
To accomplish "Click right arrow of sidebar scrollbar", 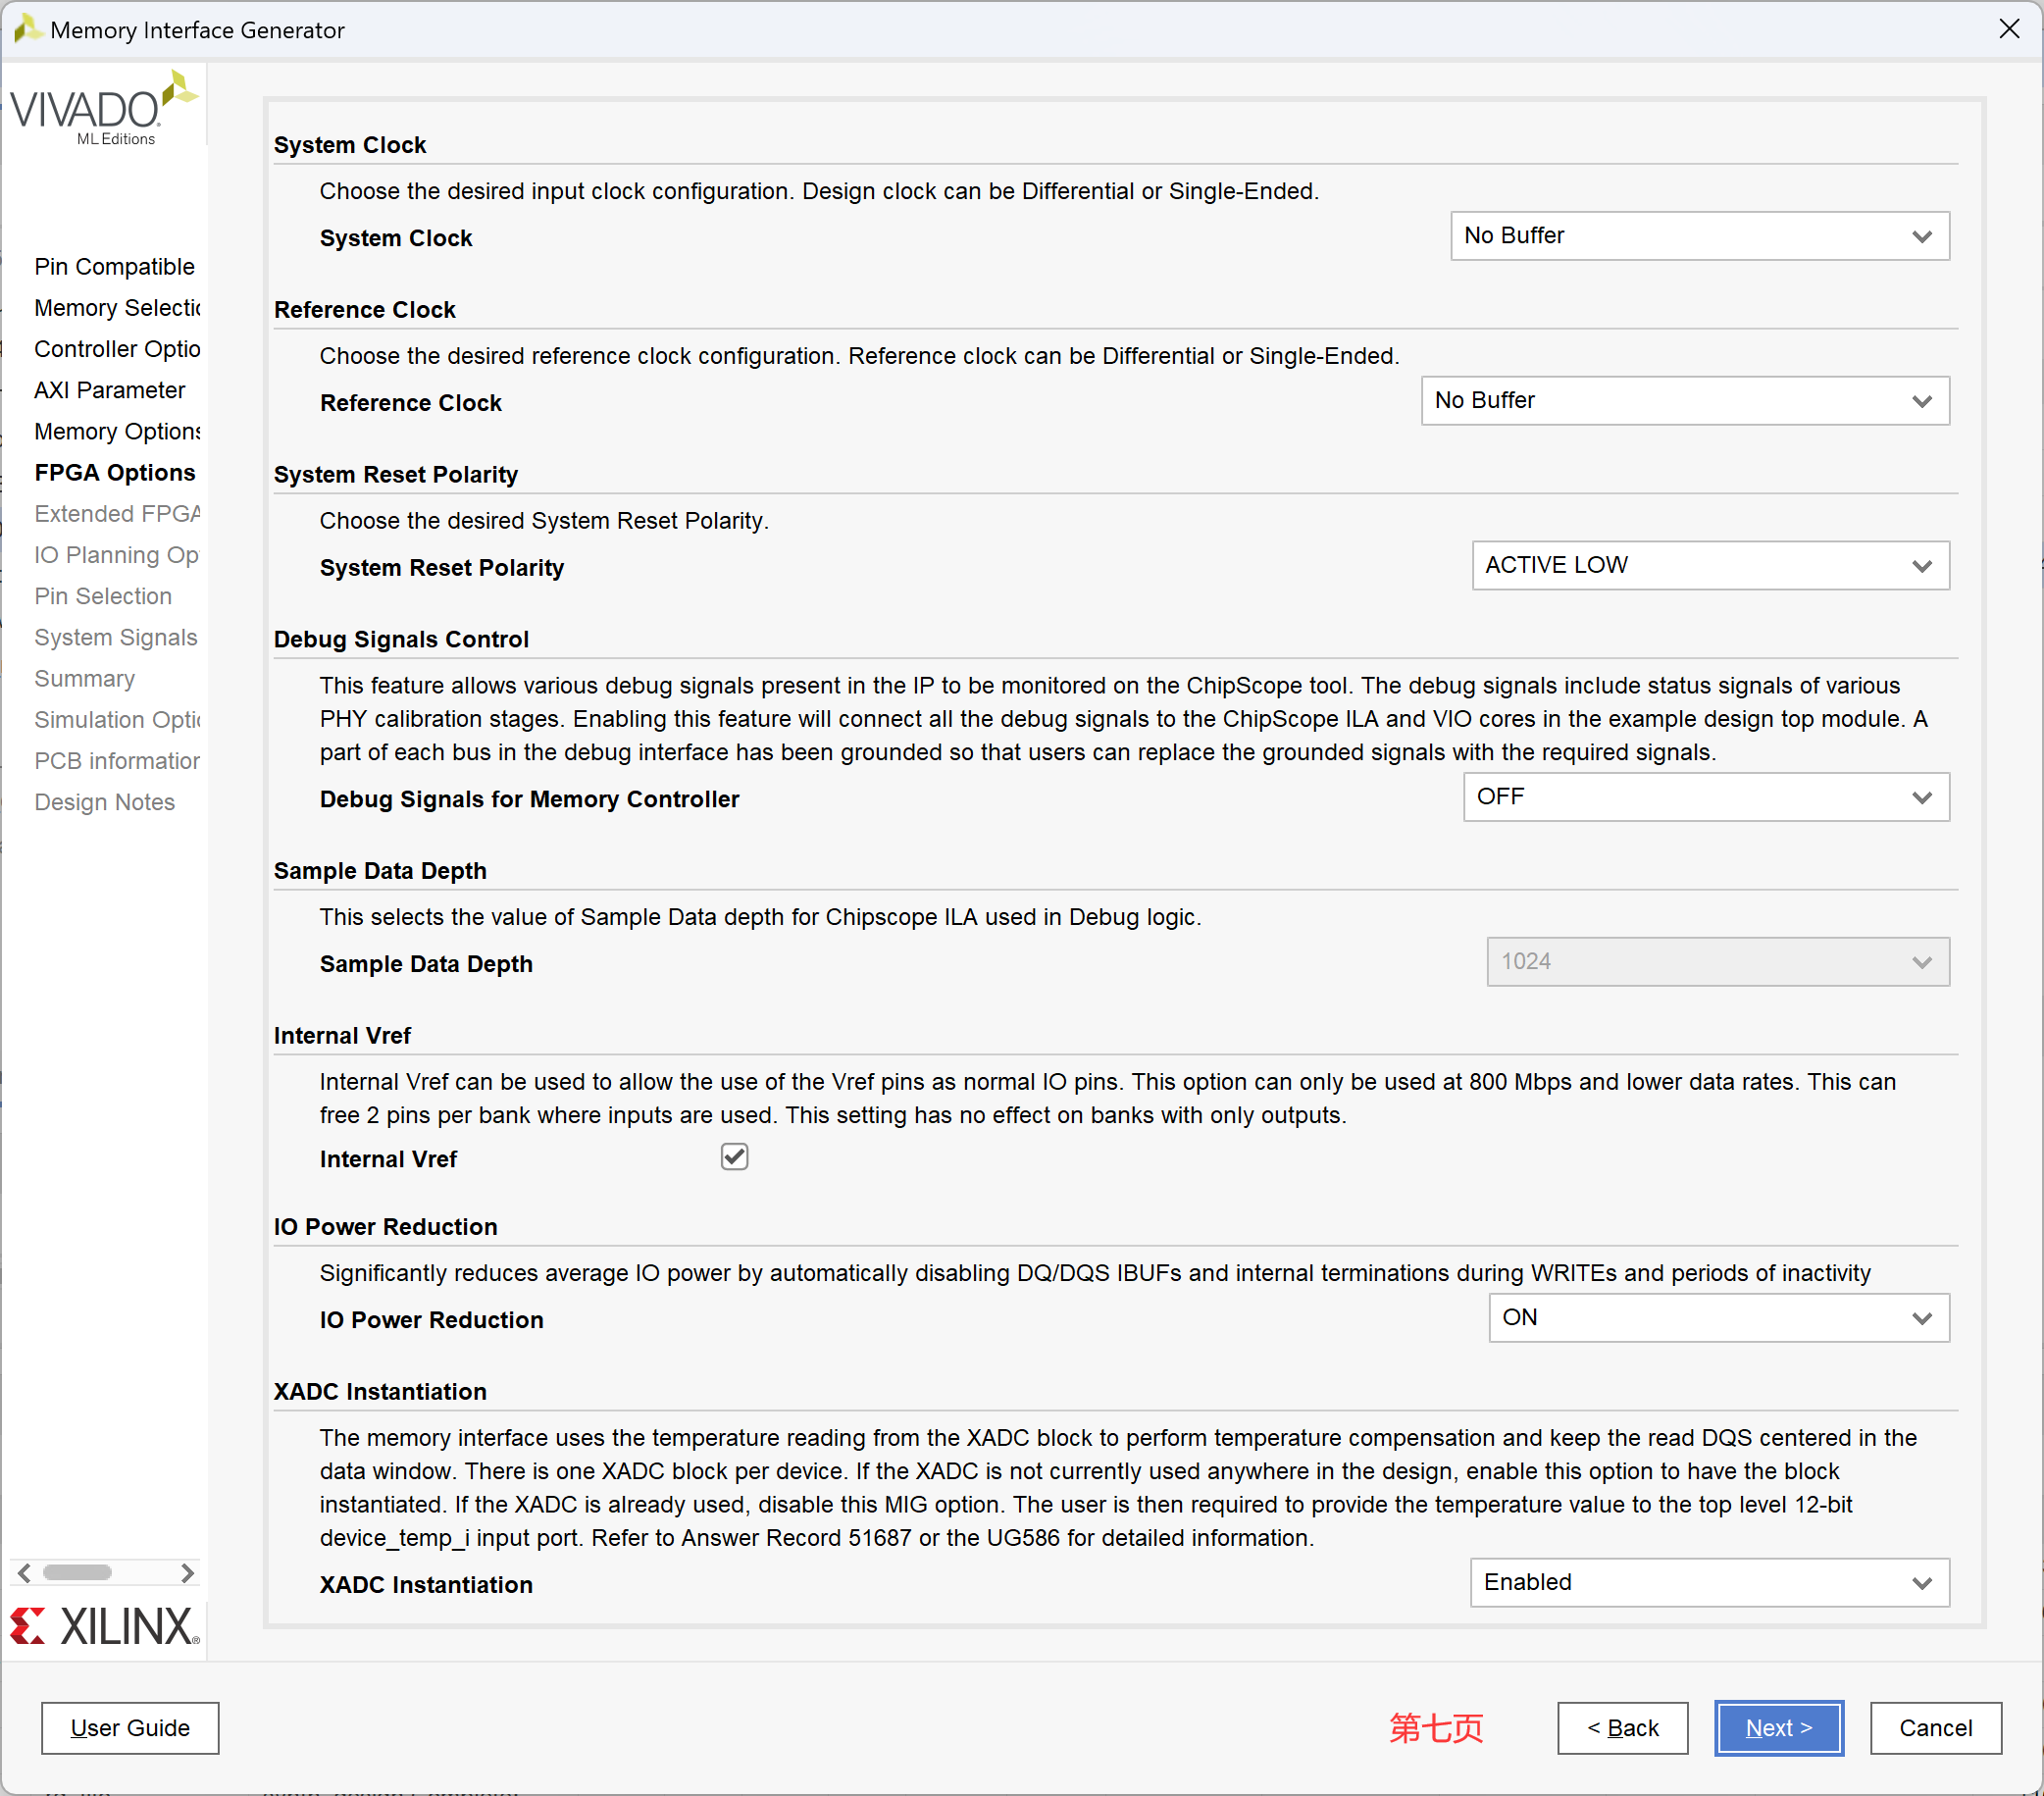I will click(x=187, y=1572).
